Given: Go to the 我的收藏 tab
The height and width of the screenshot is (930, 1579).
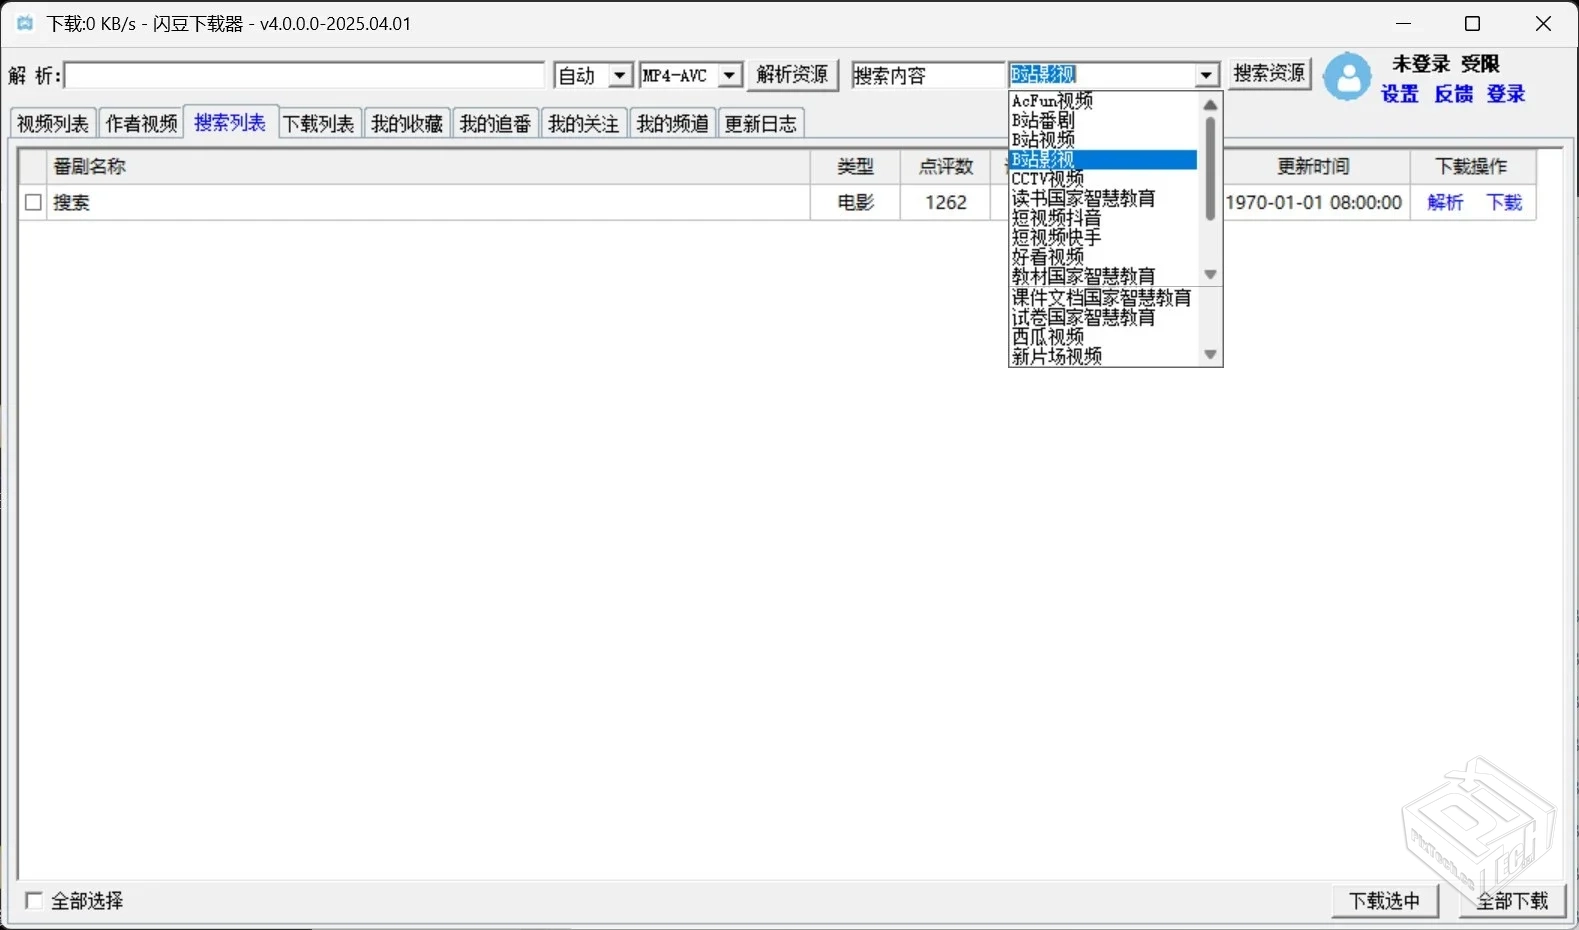Looking at the screenshot, I should (x=407, y=123).
